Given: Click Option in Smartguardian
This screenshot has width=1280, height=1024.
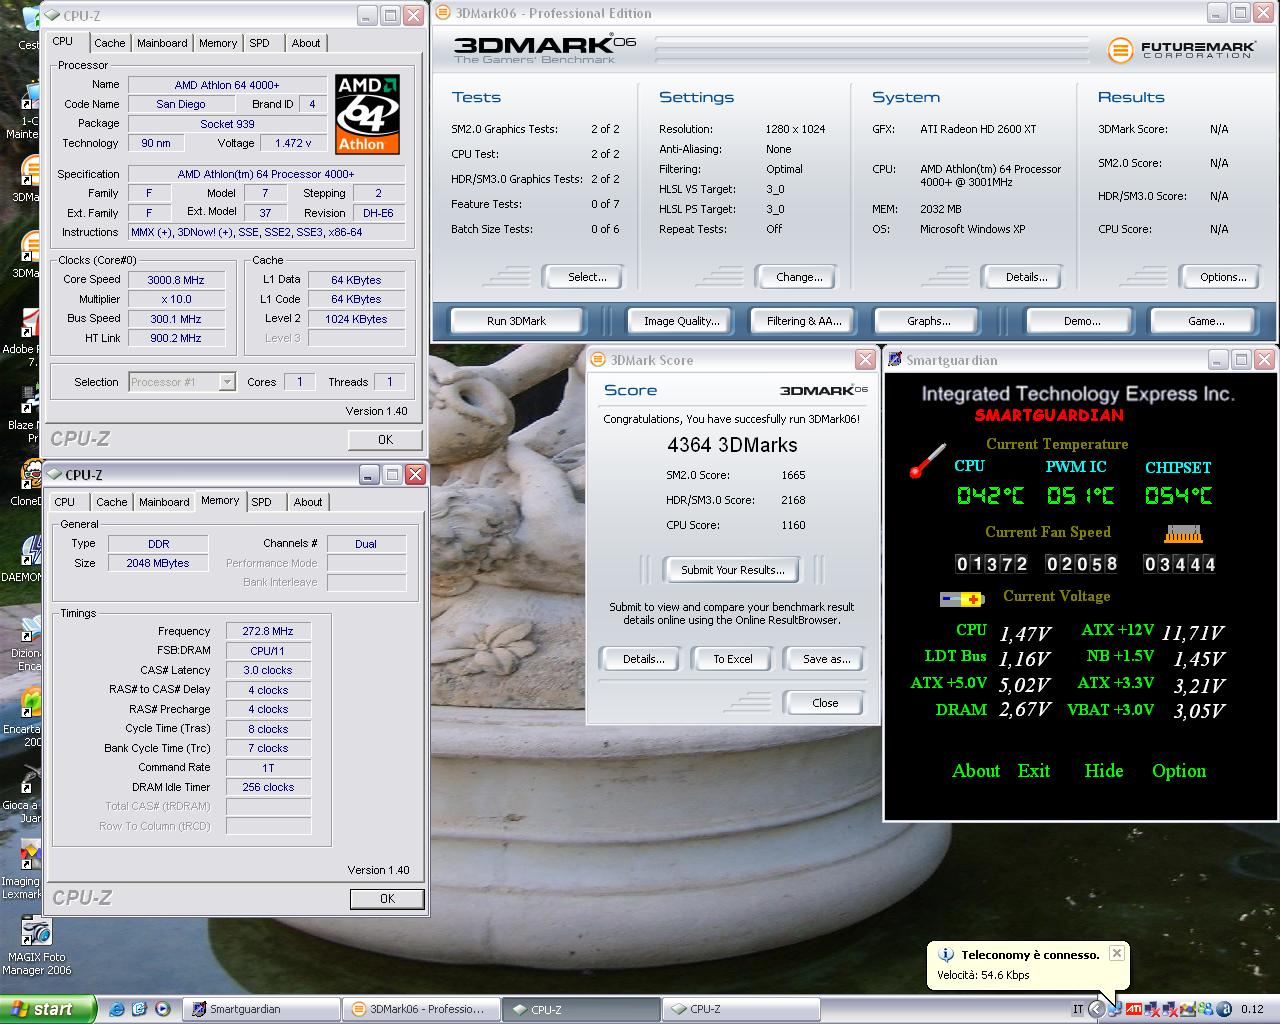Looking at the screenshot, I should click(1179, 771).
